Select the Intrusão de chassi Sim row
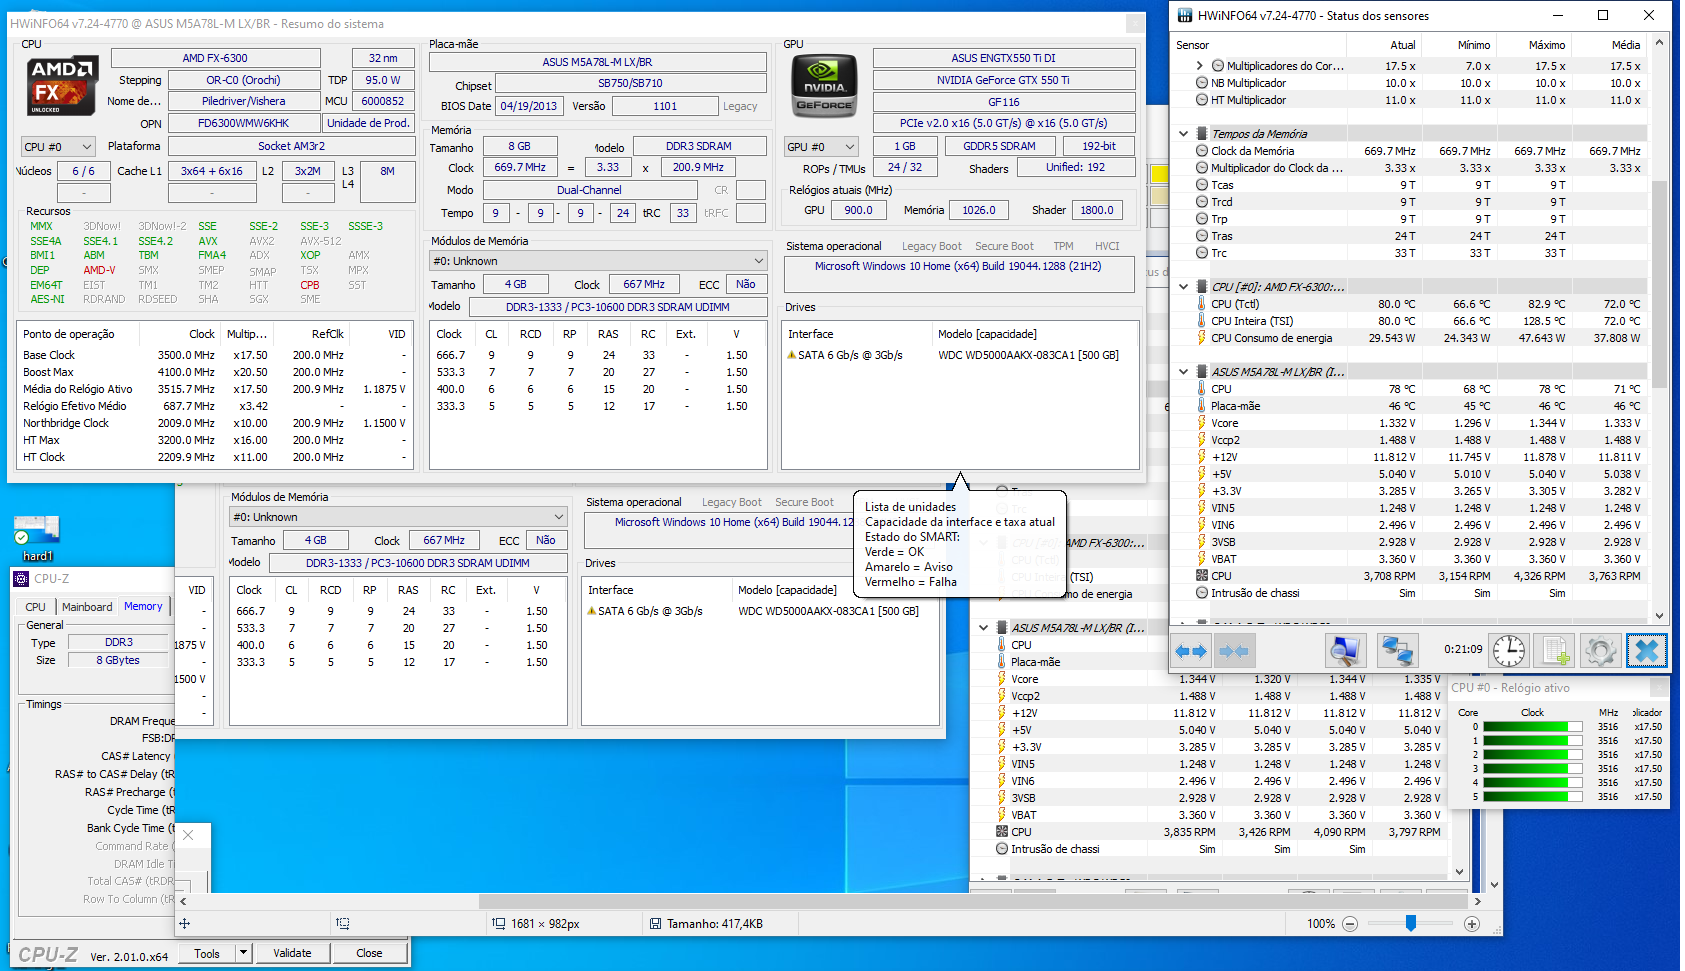1685x971 pixels. 1408,593
